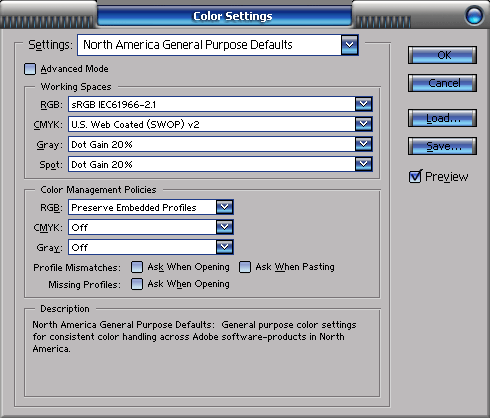Screen dimensions: 490x418
Task: Click the OK button
Action: (442, 55)
